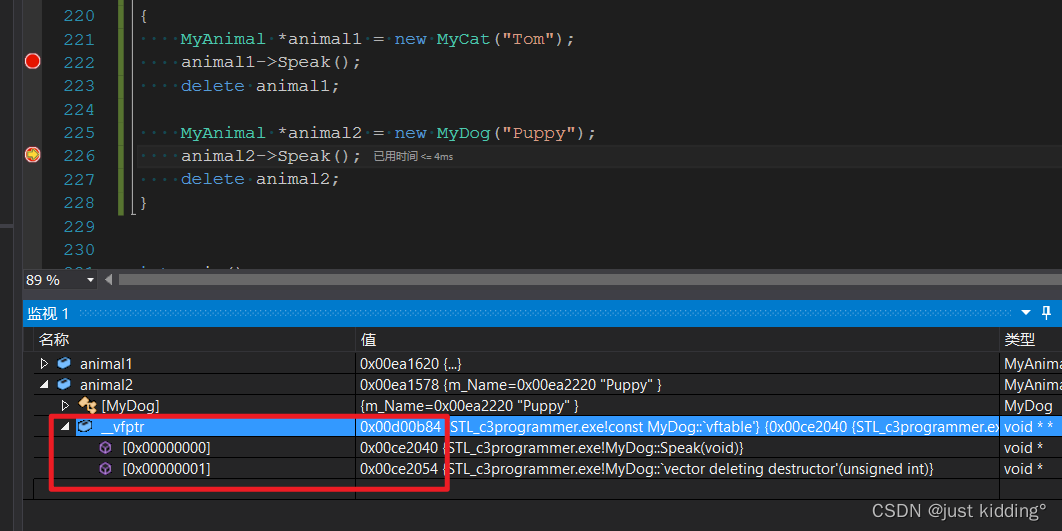
Task: Click animal1->Speak(); on line 222
Action: pyautogui.click(x=271, y=62)
